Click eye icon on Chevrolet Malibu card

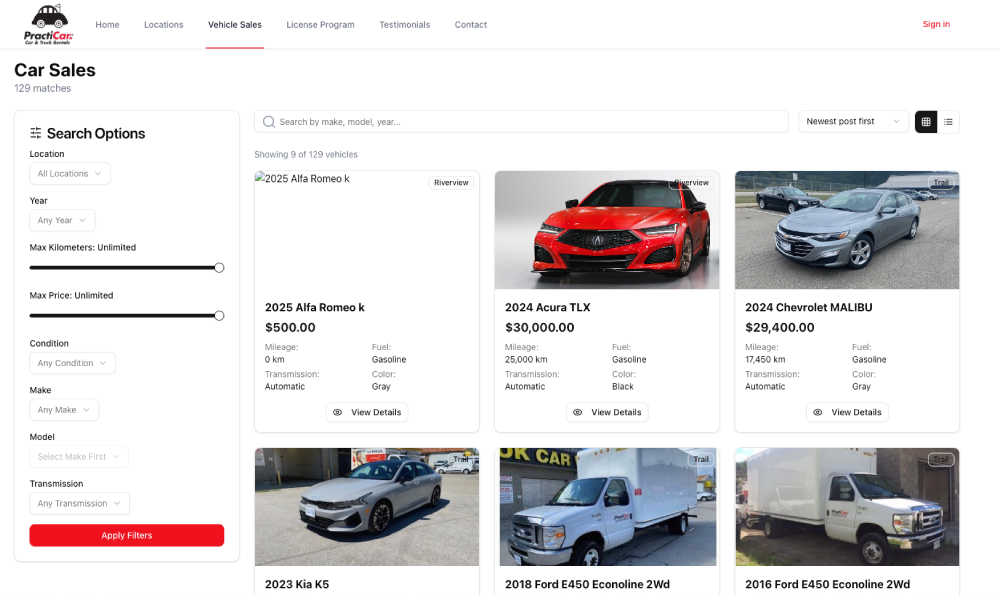click(x=817, y=412)
